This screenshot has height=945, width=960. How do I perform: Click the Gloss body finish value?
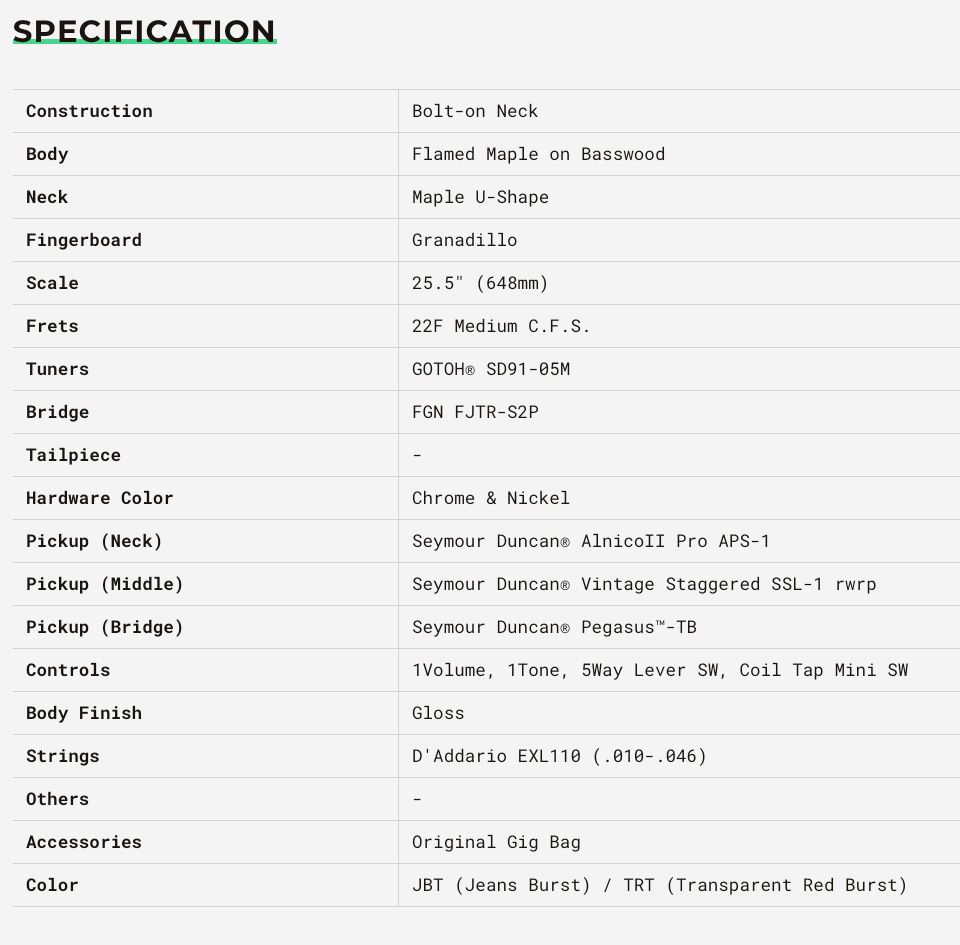[x=438, y=713]
